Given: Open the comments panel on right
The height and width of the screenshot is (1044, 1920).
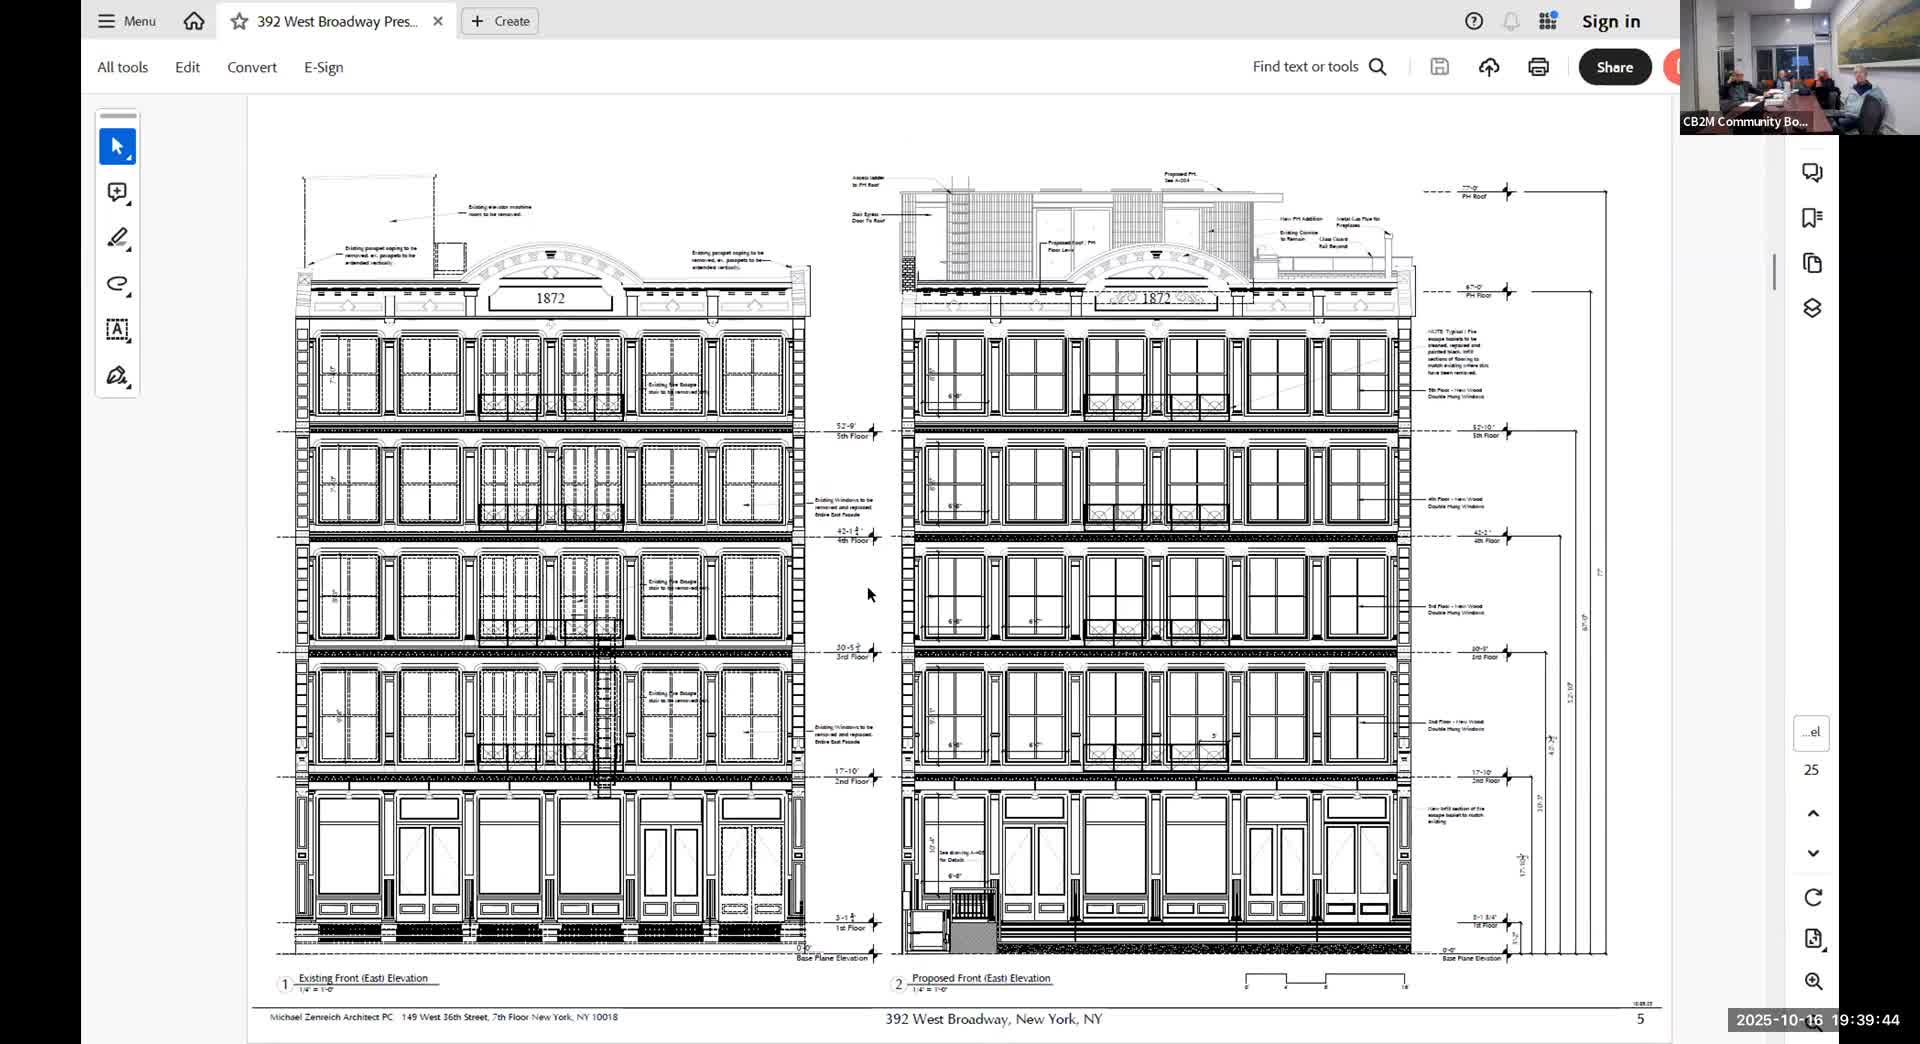Looking at the screenshot, I should click(x=1812, y=173).
